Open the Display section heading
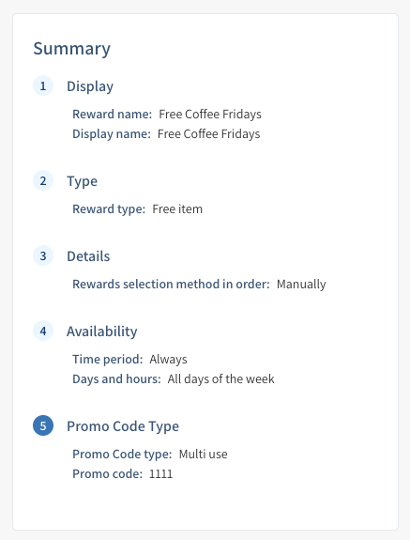The image size is (410, 540). point(90,86)
